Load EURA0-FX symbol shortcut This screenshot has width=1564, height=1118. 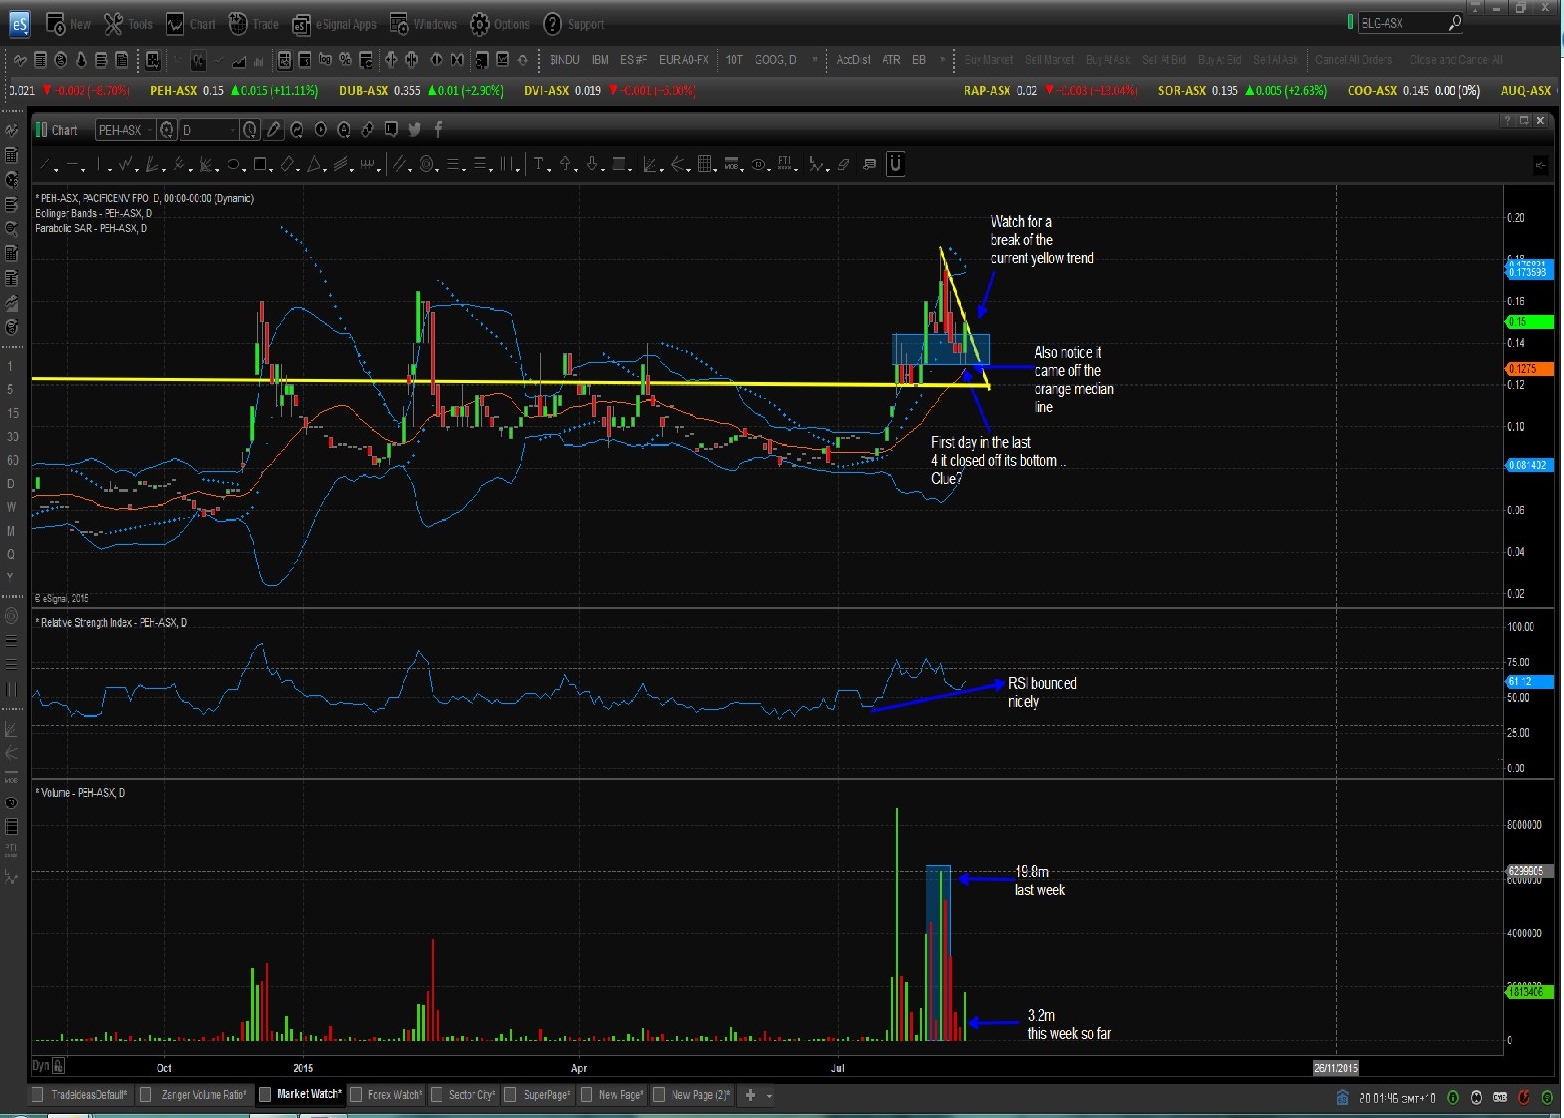(x=684, y=60)
